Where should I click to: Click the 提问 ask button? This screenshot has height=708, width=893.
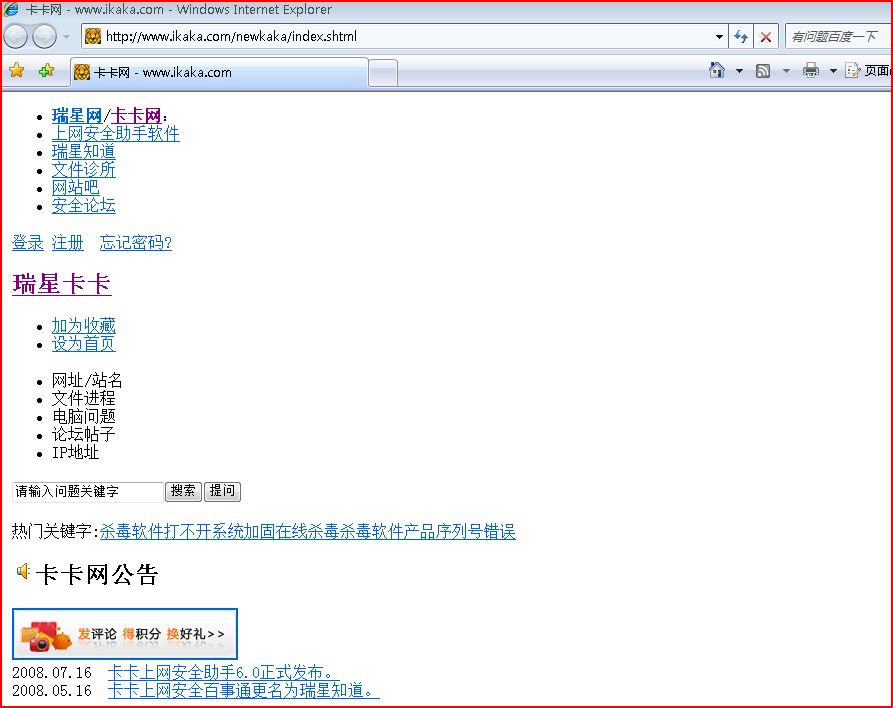pos(222,491)
